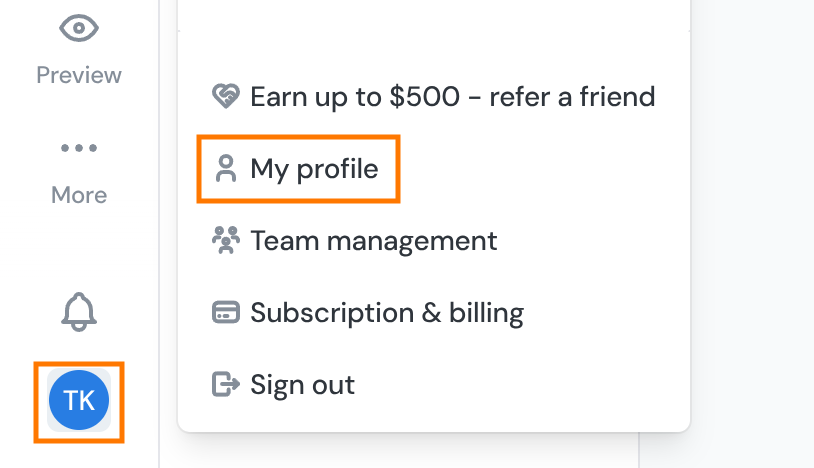Click the blue TK avatar circle

pos(79,400)
